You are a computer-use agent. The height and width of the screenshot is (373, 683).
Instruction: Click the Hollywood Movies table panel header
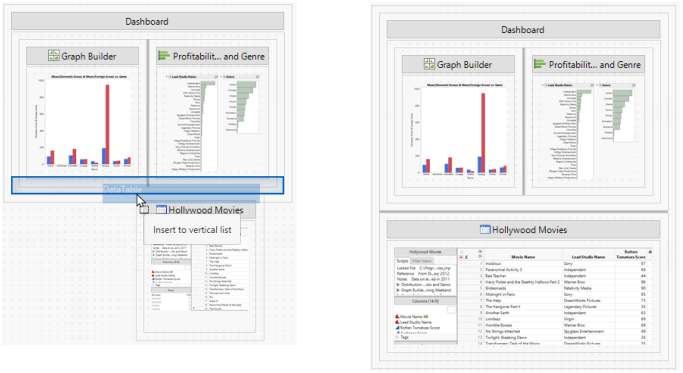point(425,252)
